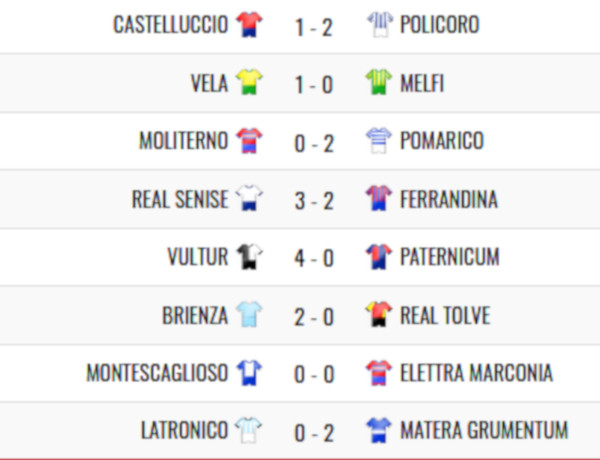Click Vultur's black and white jersey icon

pyautogui.click(x=249, y=256)
